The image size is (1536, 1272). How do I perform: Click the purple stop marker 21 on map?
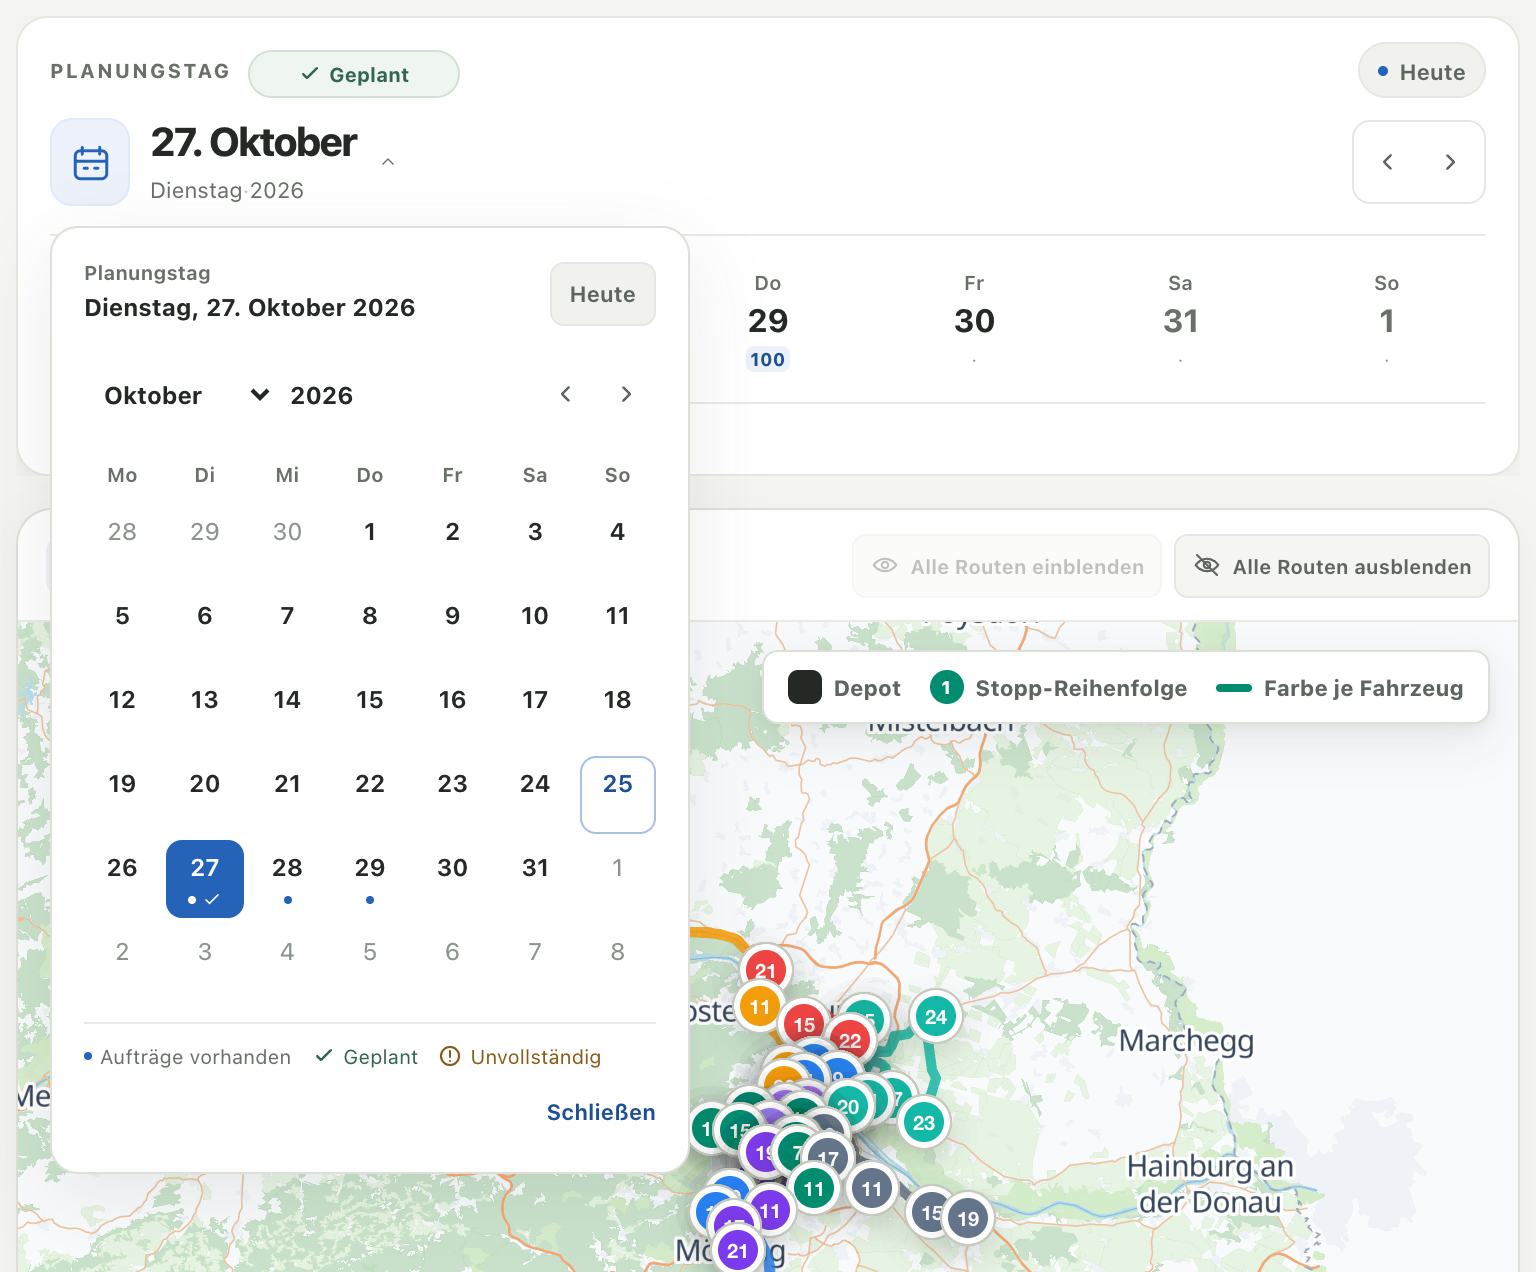click(737, 1250)
